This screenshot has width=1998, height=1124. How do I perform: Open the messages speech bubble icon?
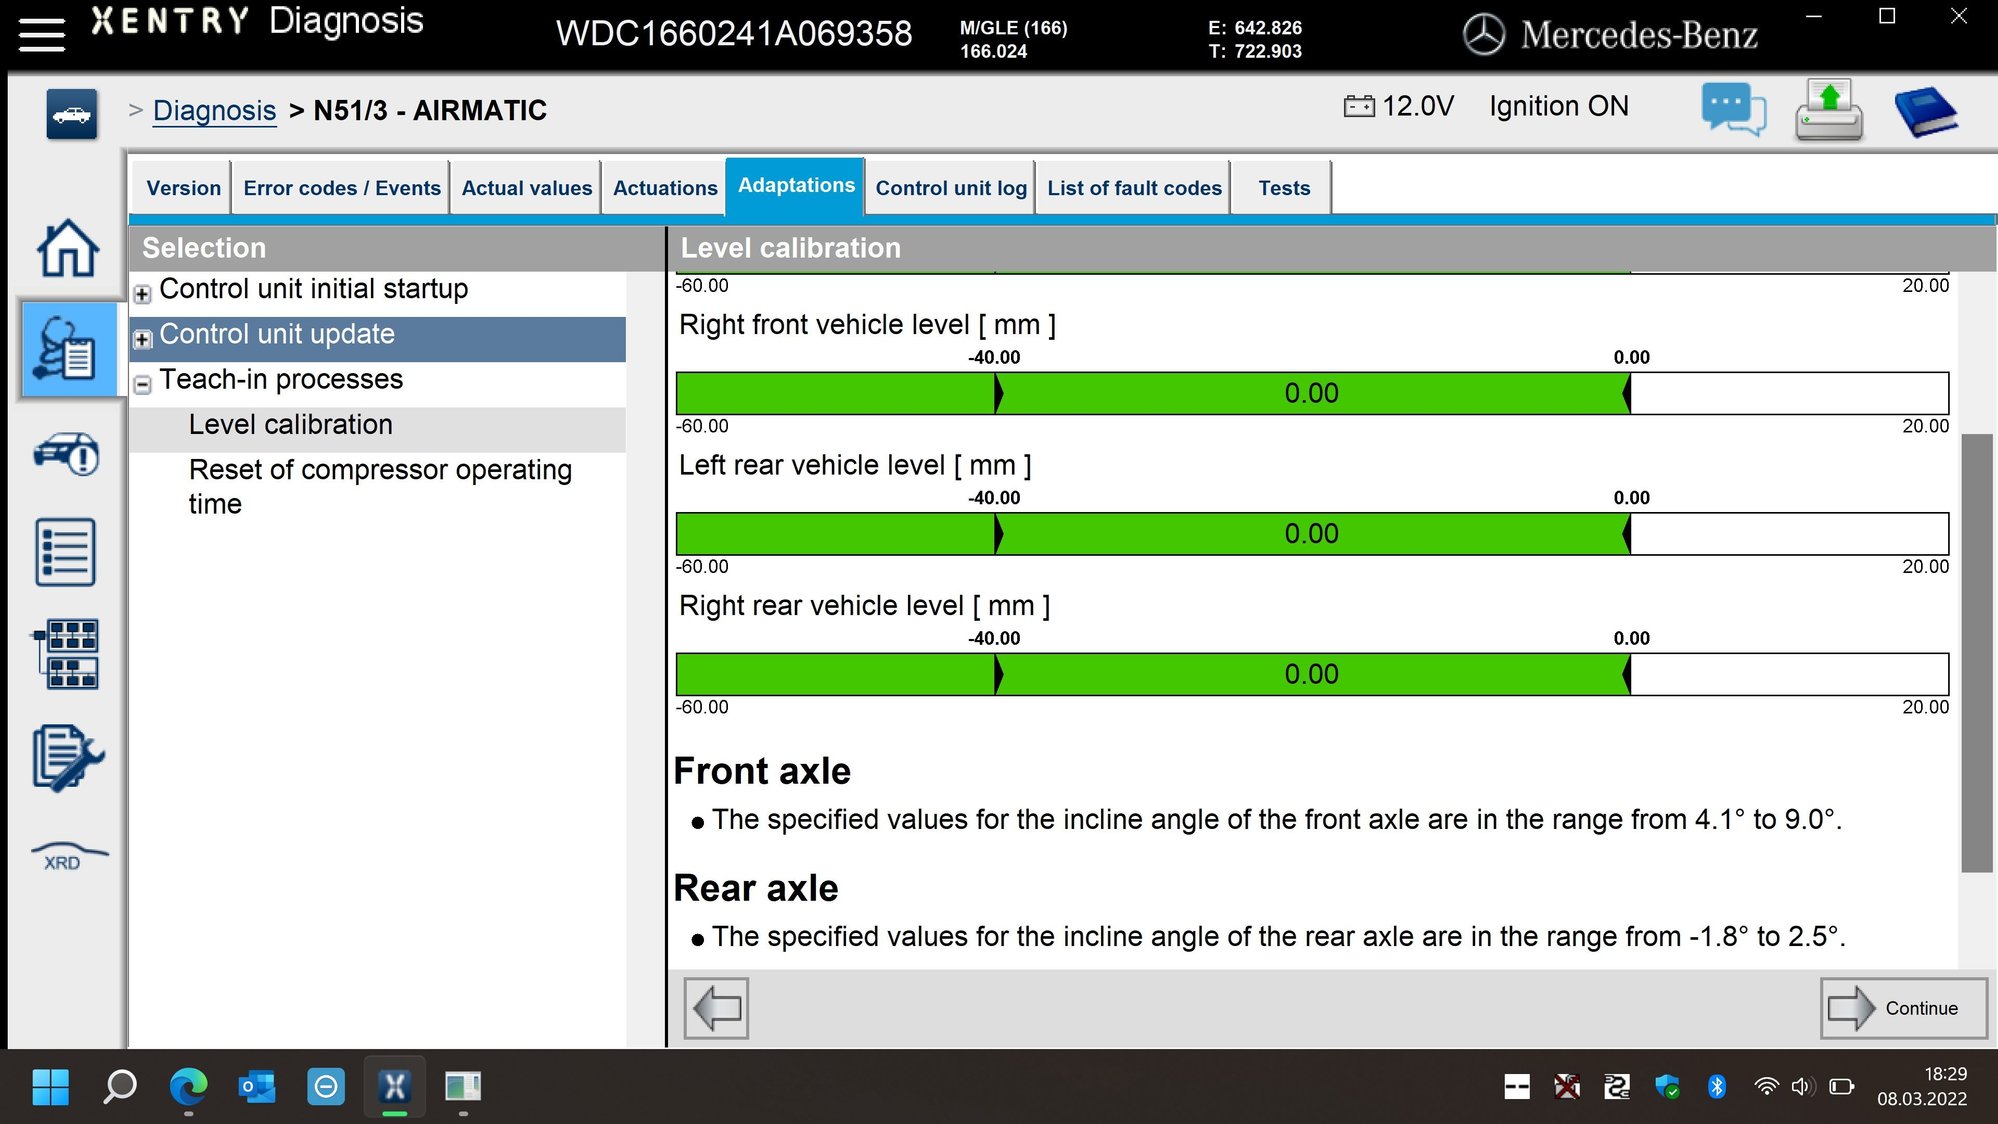[x=1732, y=112]
